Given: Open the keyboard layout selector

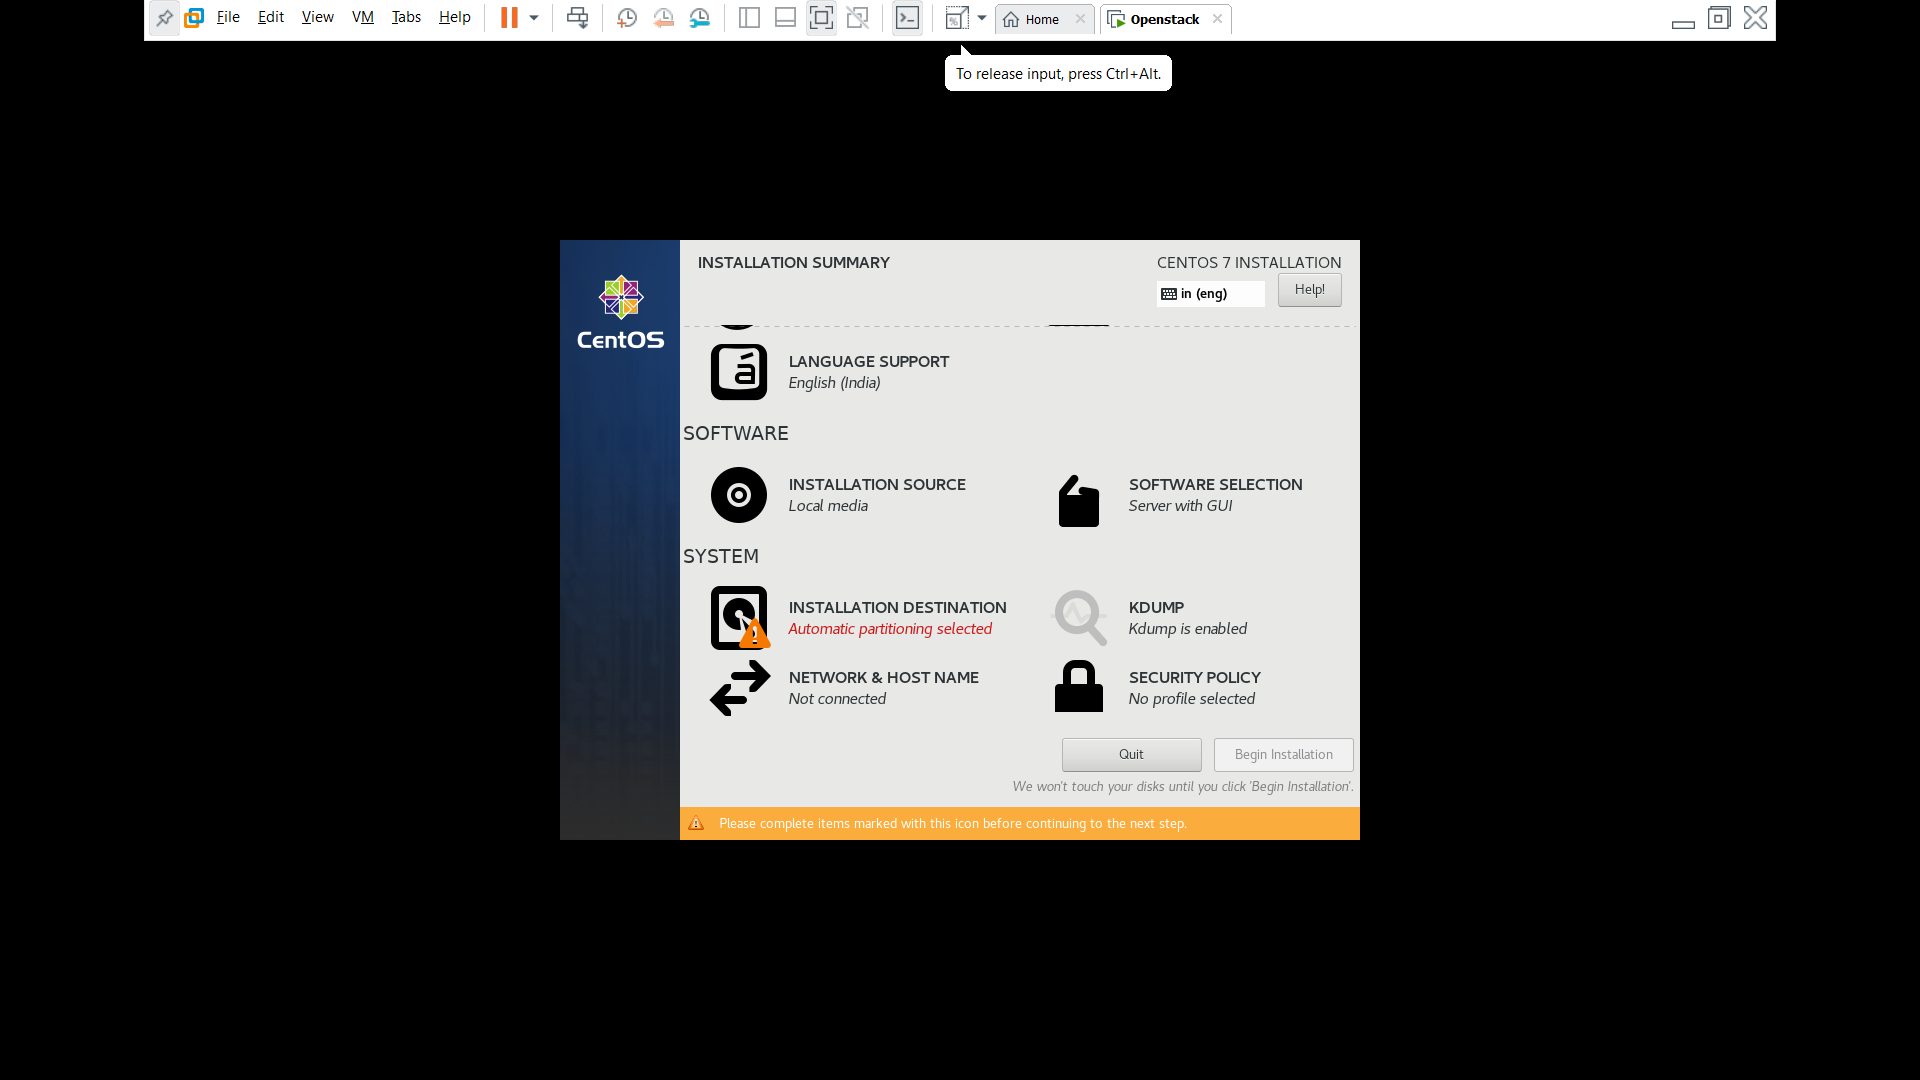Looking at the screenshot, I should [1210, 293].
